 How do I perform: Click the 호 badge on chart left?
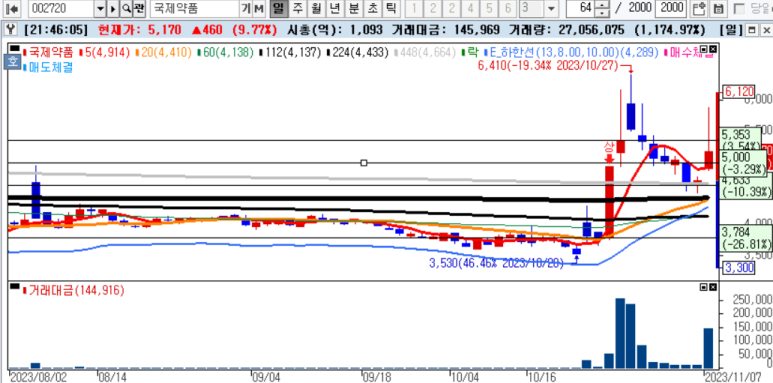(x=13, y=62)
